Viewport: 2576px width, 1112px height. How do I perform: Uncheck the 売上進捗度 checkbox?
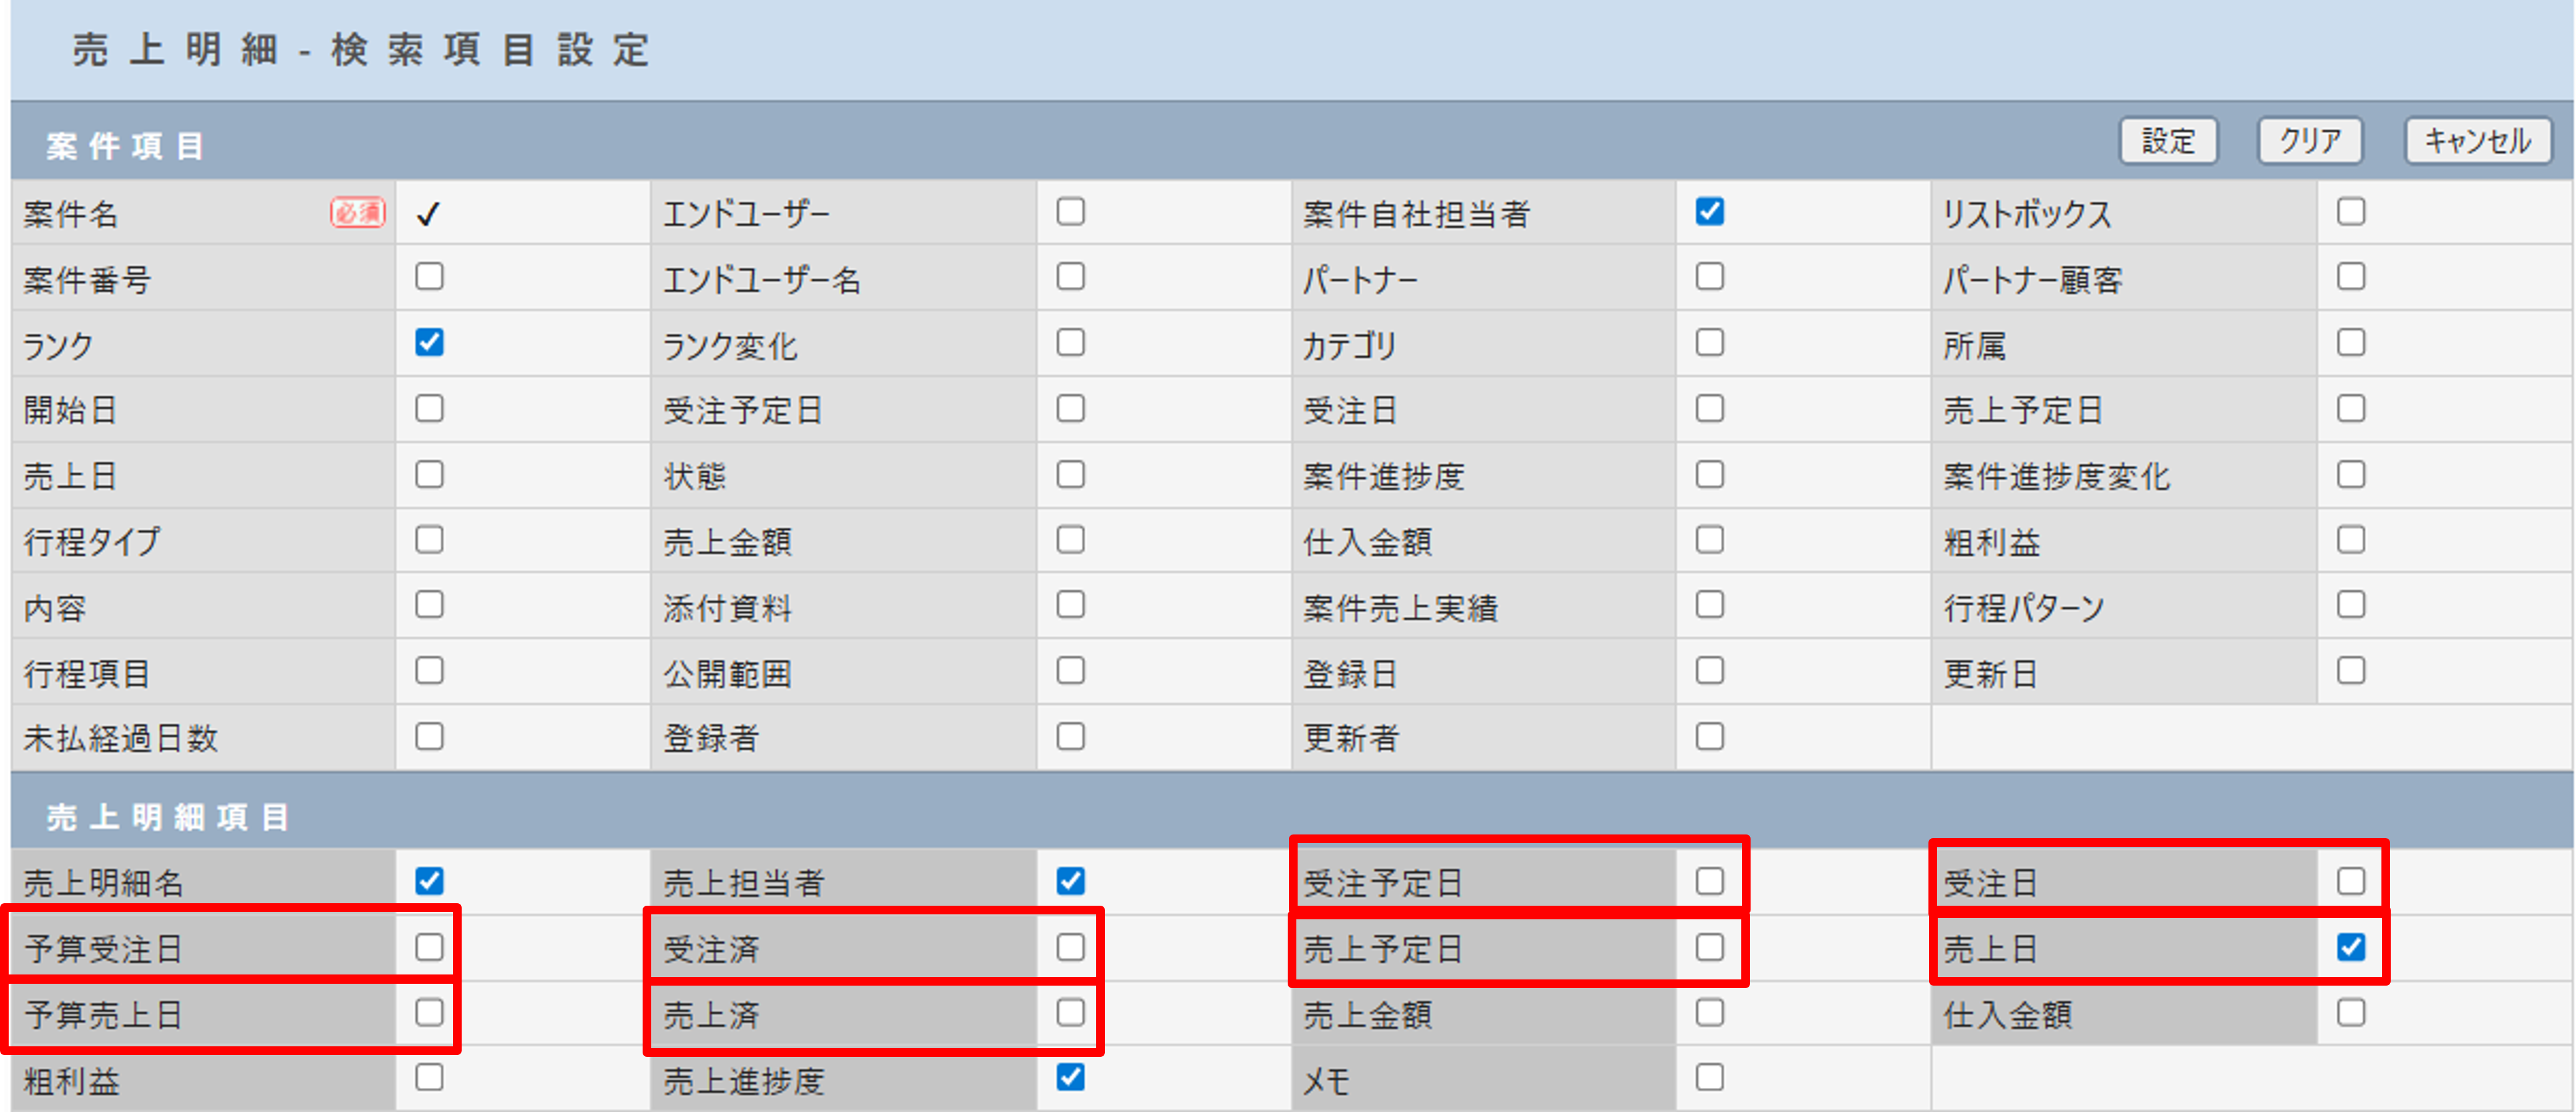(x=1070, y=1078)
